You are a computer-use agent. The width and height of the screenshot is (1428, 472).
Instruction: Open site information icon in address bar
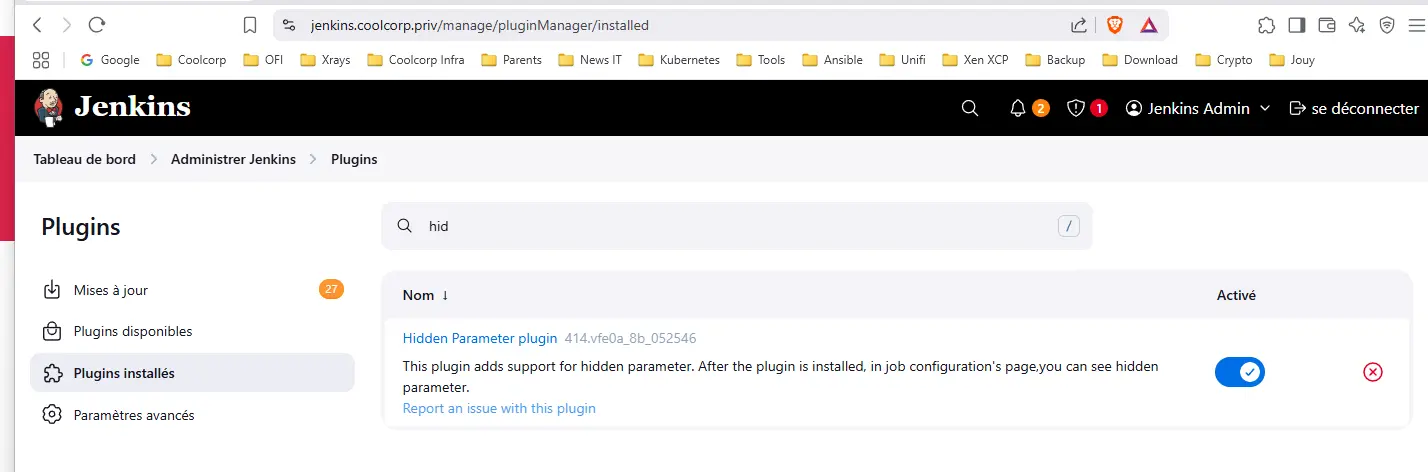pyautogui.click(x=289, y=25)
